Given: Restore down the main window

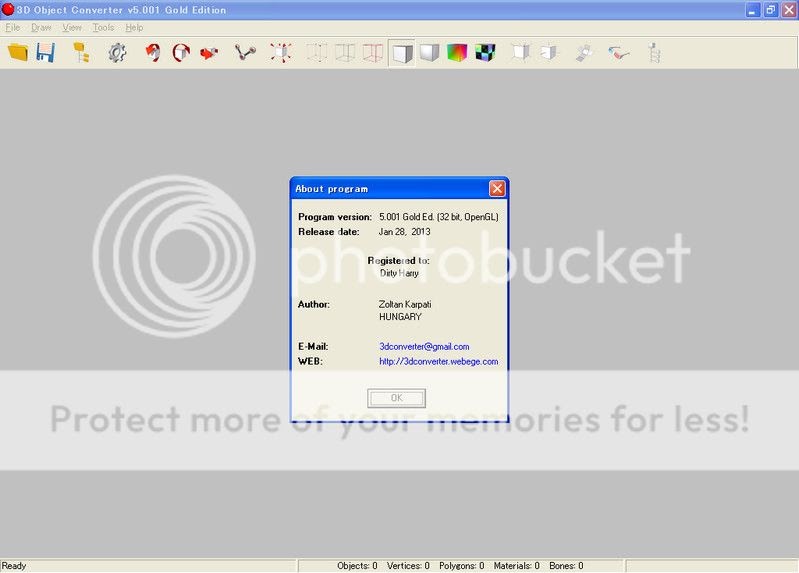Looking at the screenshot, I should pos(770,10).
